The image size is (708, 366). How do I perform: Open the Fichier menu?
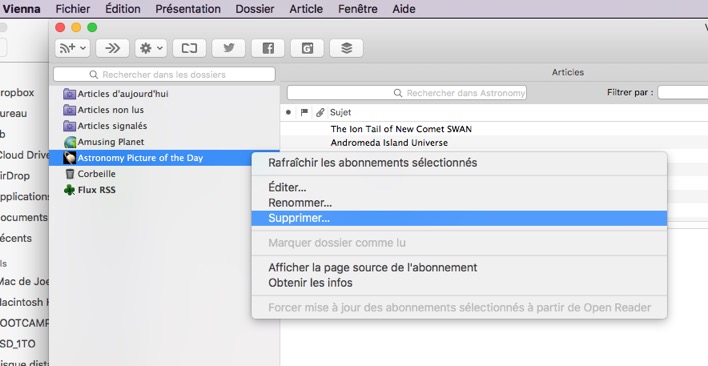coord(73,9)
